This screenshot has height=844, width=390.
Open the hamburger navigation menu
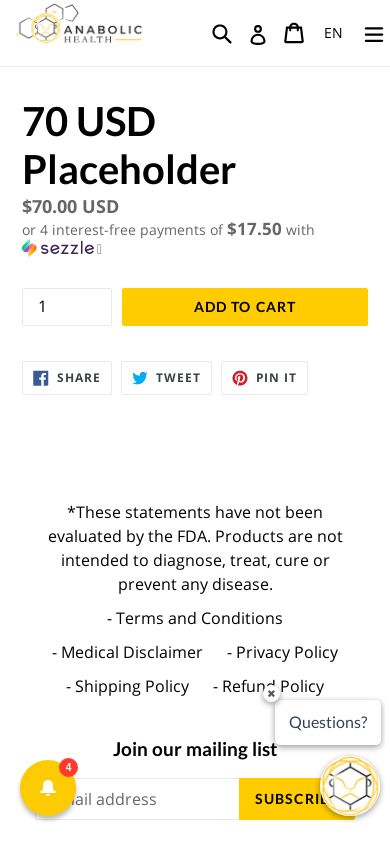tap(374, 34)
